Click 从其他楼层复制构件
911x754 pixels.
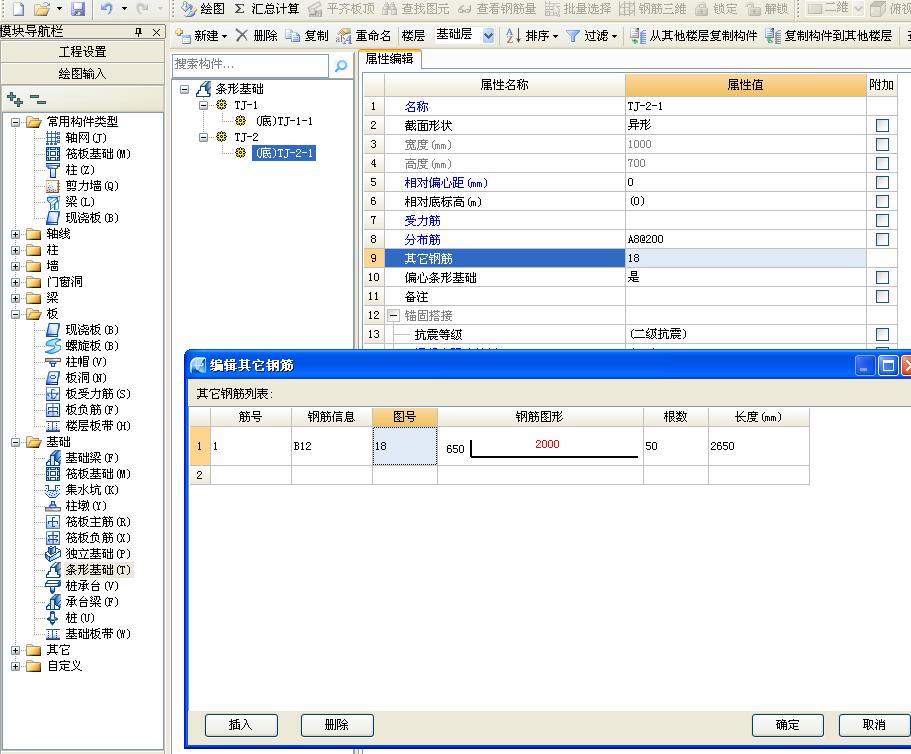pyautogui.click(x=693, y=35)
